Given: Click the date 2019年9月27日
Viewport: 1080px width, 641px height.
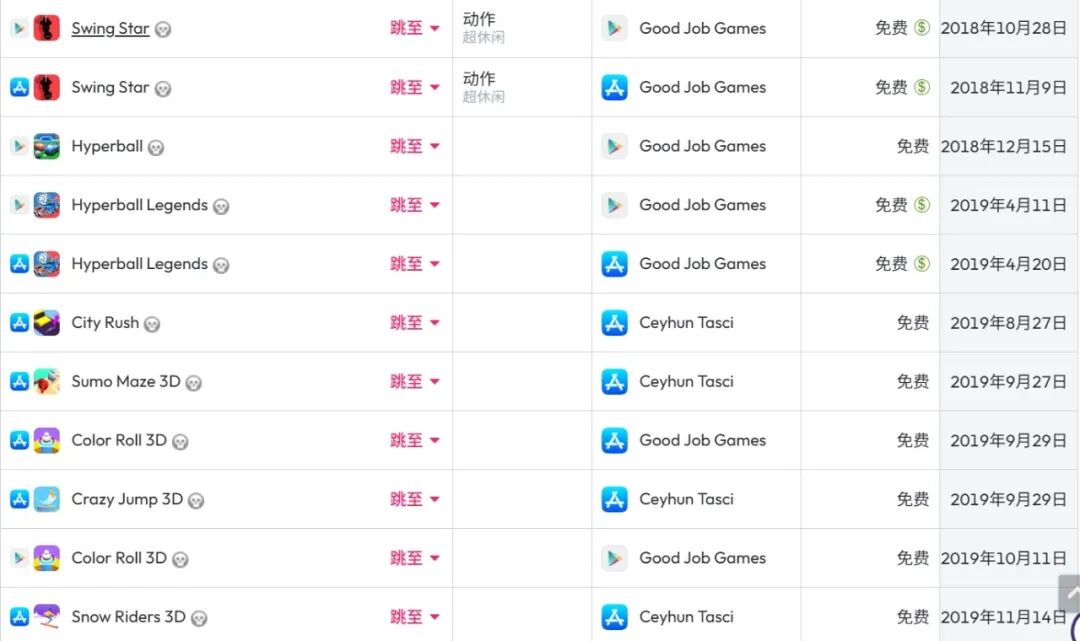Looking at the screenshot, I should (1008, 381).
